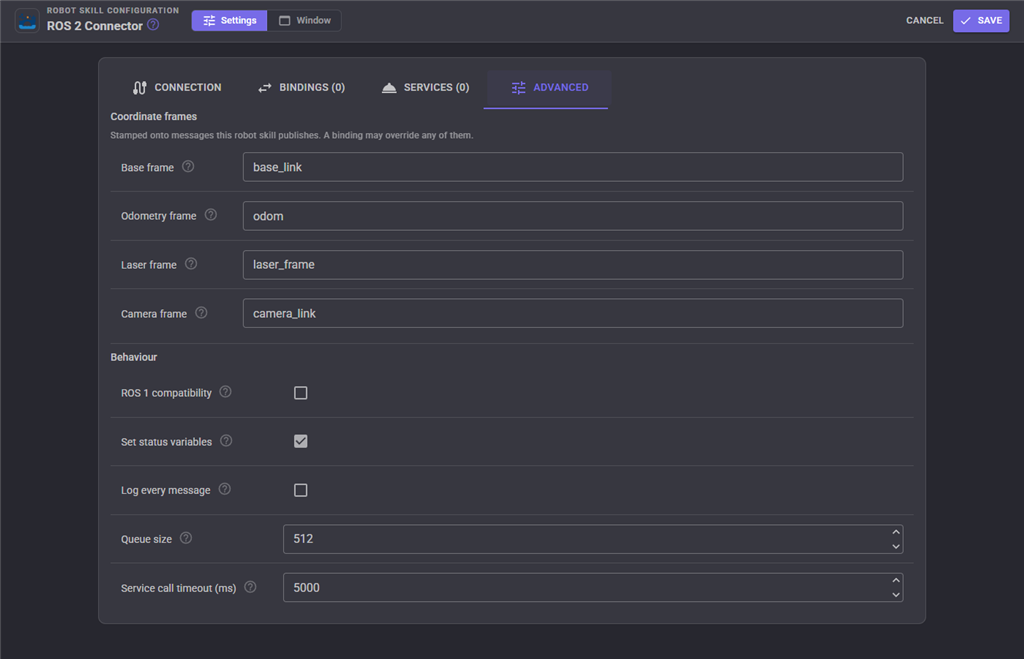
Task: Show help for Queue size
Action: click(x=186, y=538)
